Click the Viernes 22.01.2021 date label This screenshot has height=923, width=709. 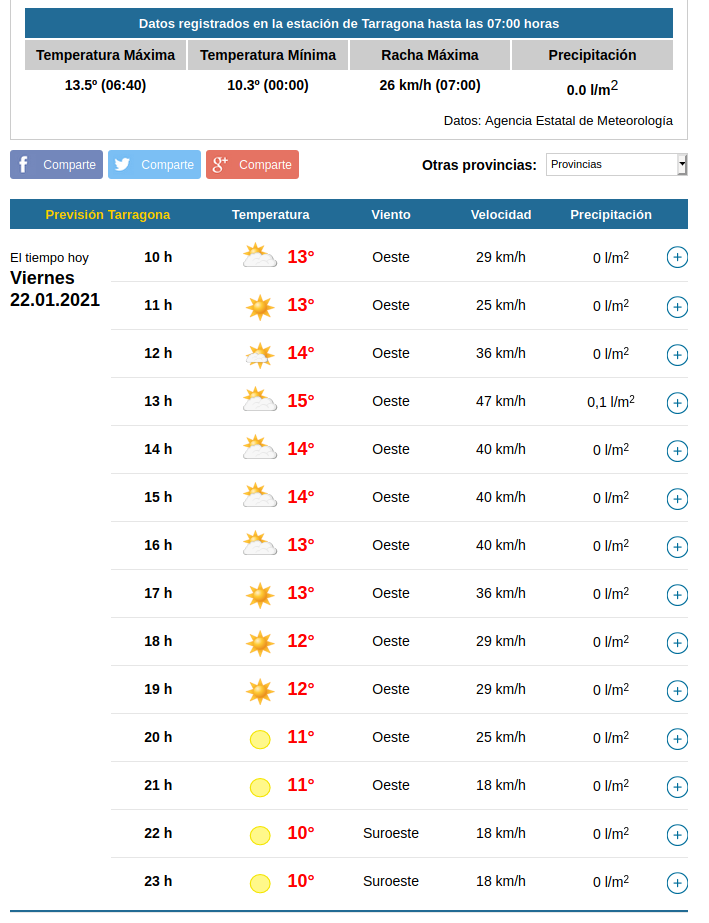[55, 288]
